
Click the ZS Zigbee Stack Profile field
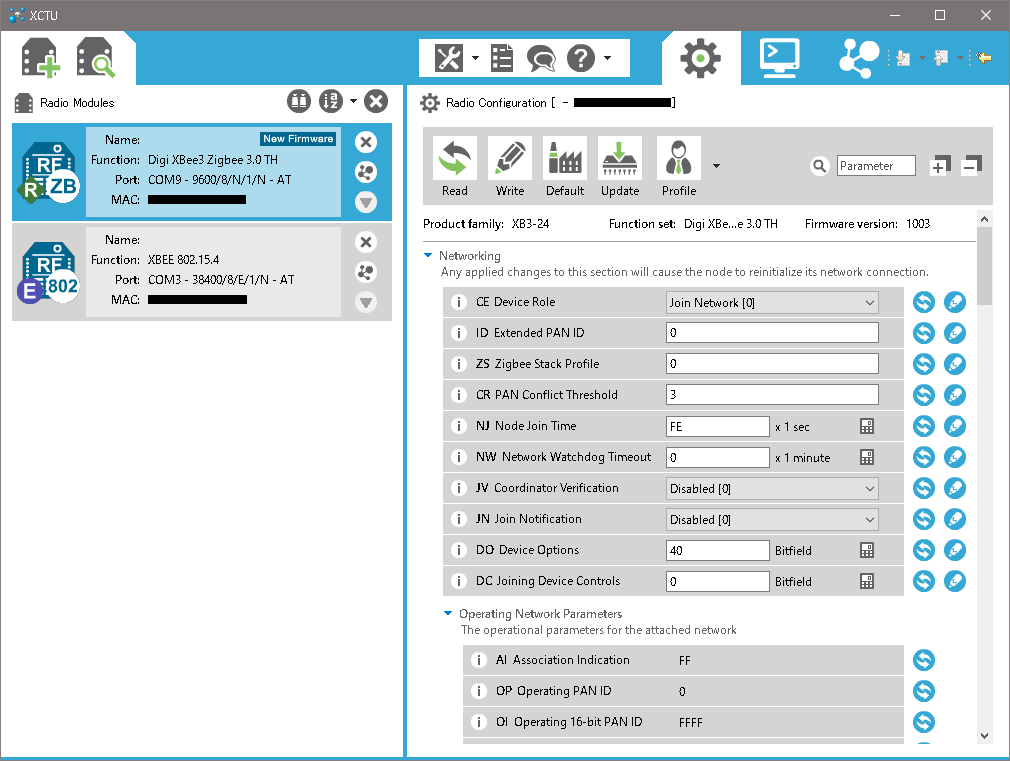(772, 364)
